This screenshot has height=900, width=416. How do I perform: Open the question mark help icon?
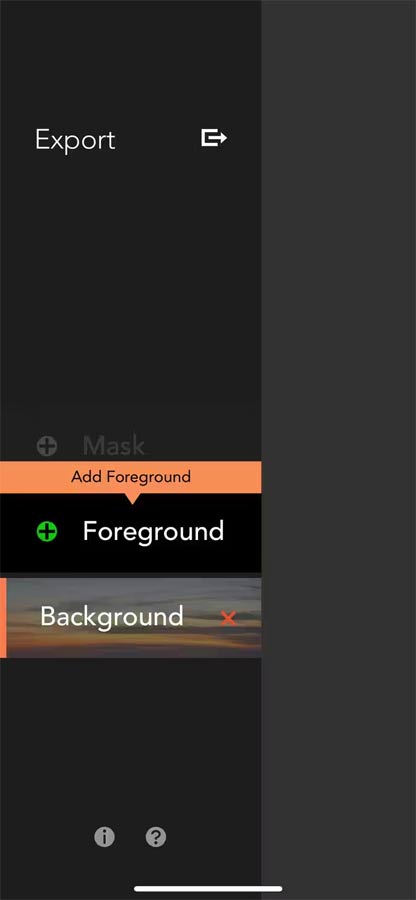[155, 837]
